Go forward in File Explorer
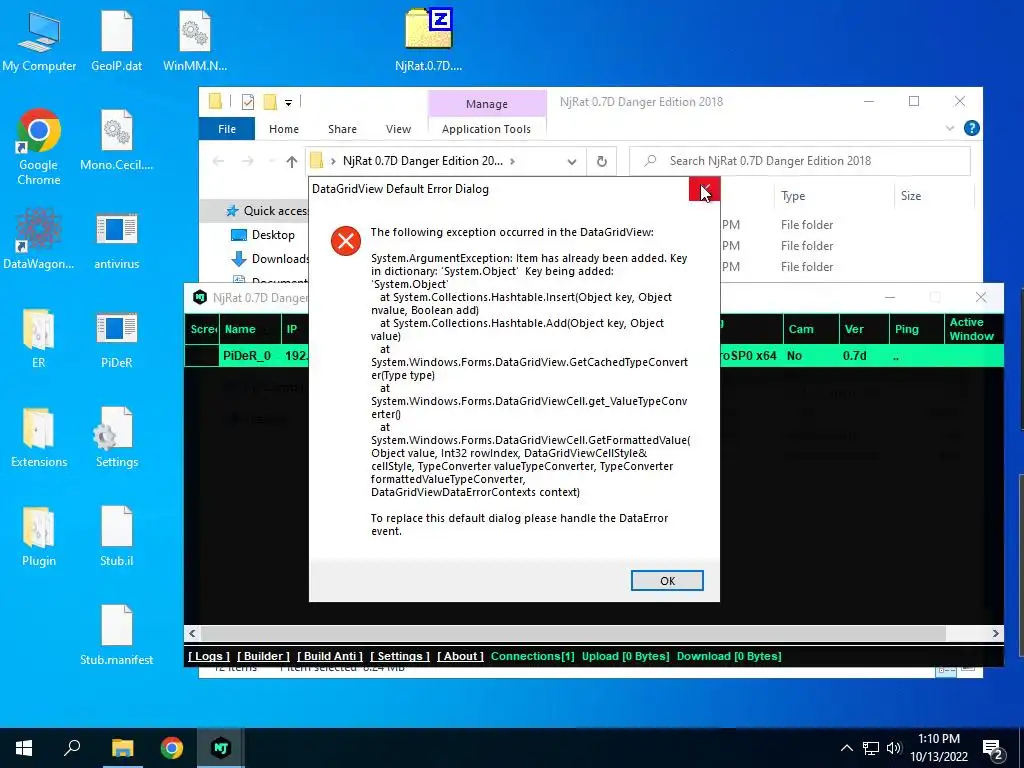Screen dimensions: 1024x768 [x=247, y=161]
